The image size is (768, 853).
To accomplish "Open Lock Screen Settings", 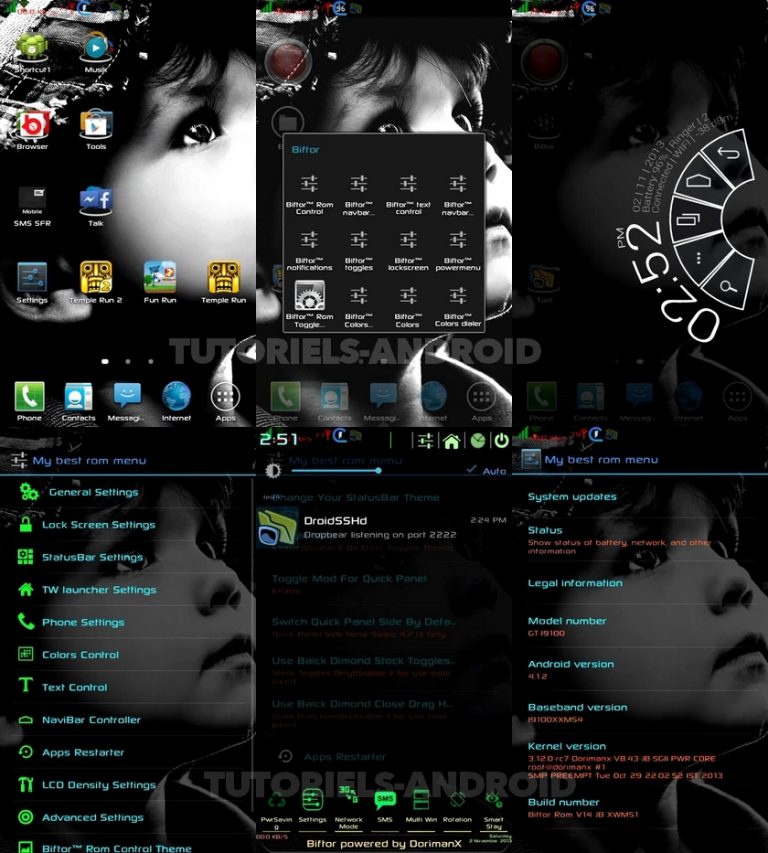I will point(127,524).
